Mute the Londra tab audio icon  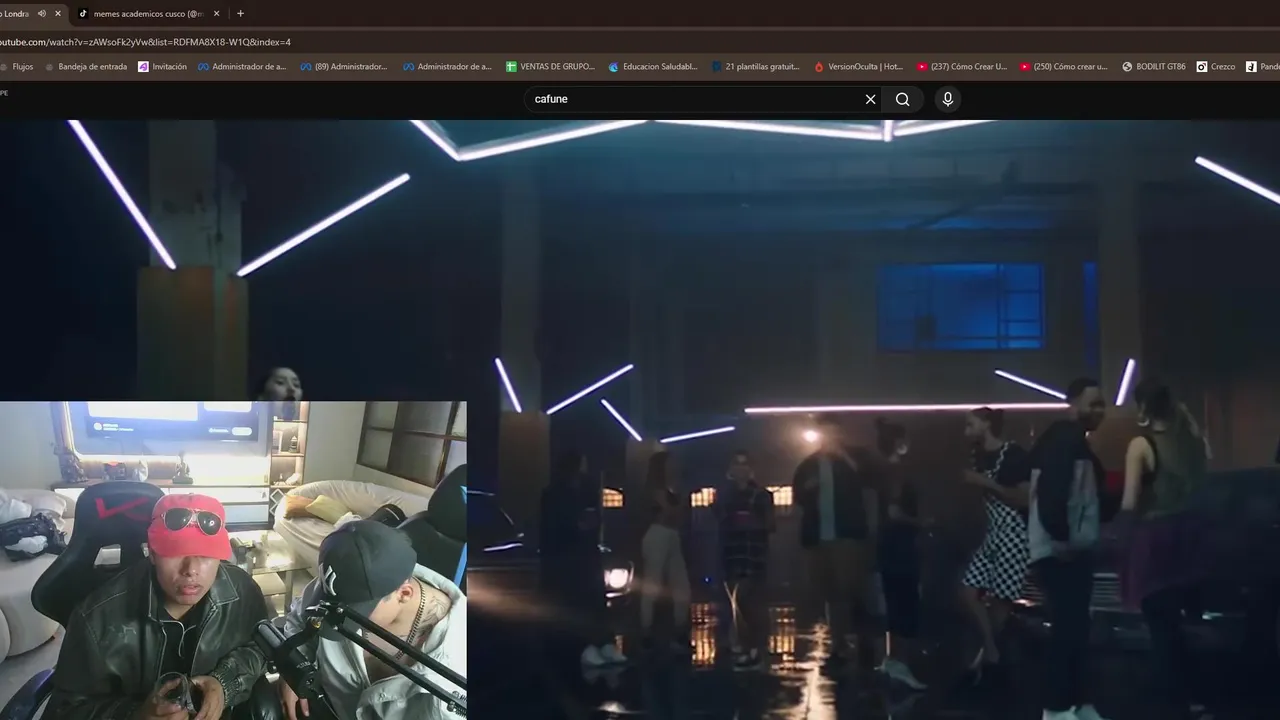pos(42,13)
